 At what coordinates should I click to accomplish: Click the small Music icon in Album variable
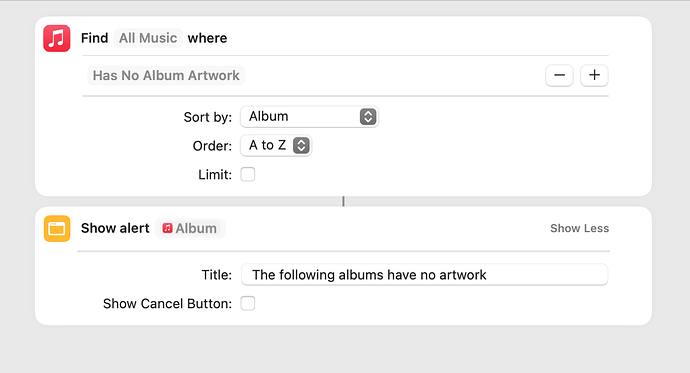pos(167,228)
